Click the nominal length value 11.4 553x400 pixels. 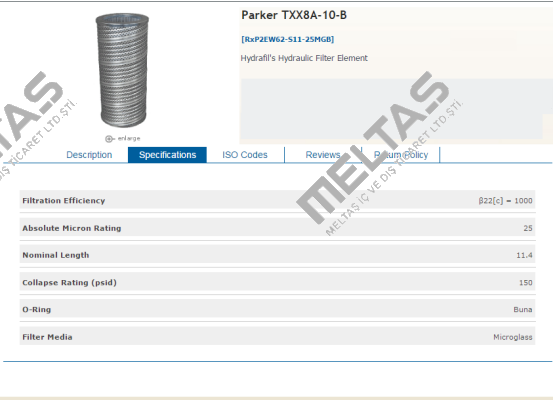(x=524, y=255)
